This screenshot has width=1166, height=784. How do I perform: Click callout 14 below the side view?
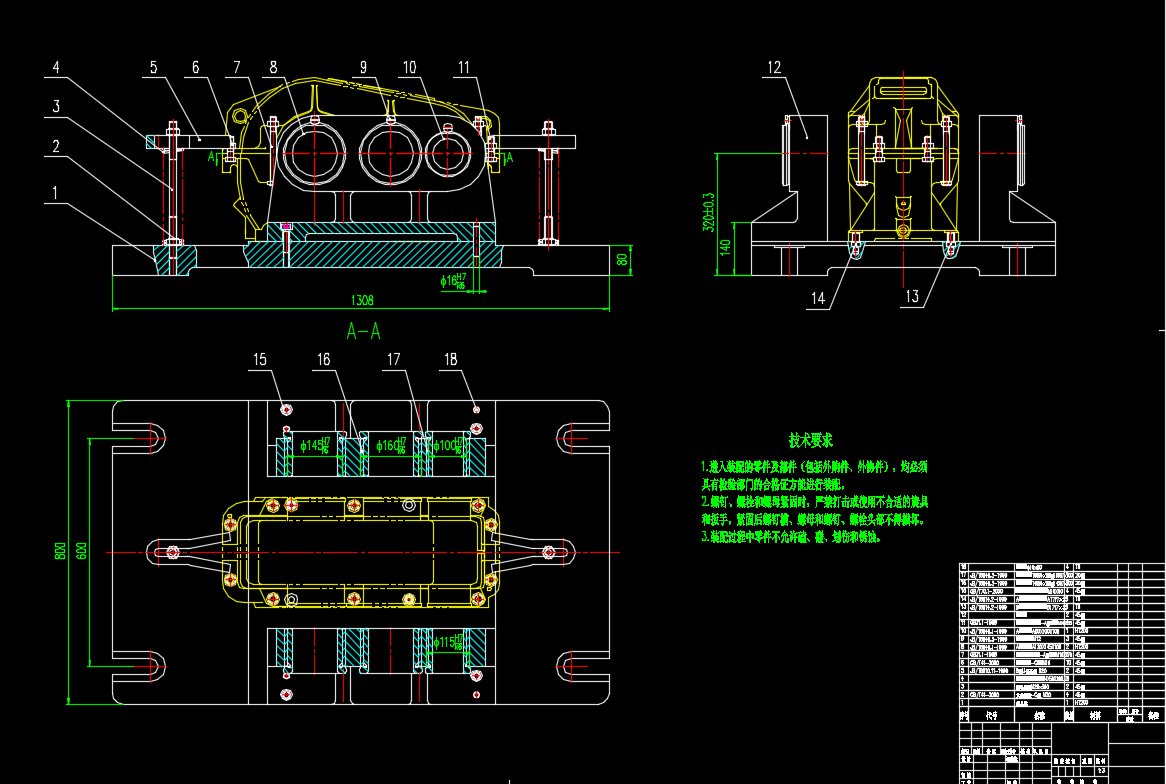tap(817, 299)
